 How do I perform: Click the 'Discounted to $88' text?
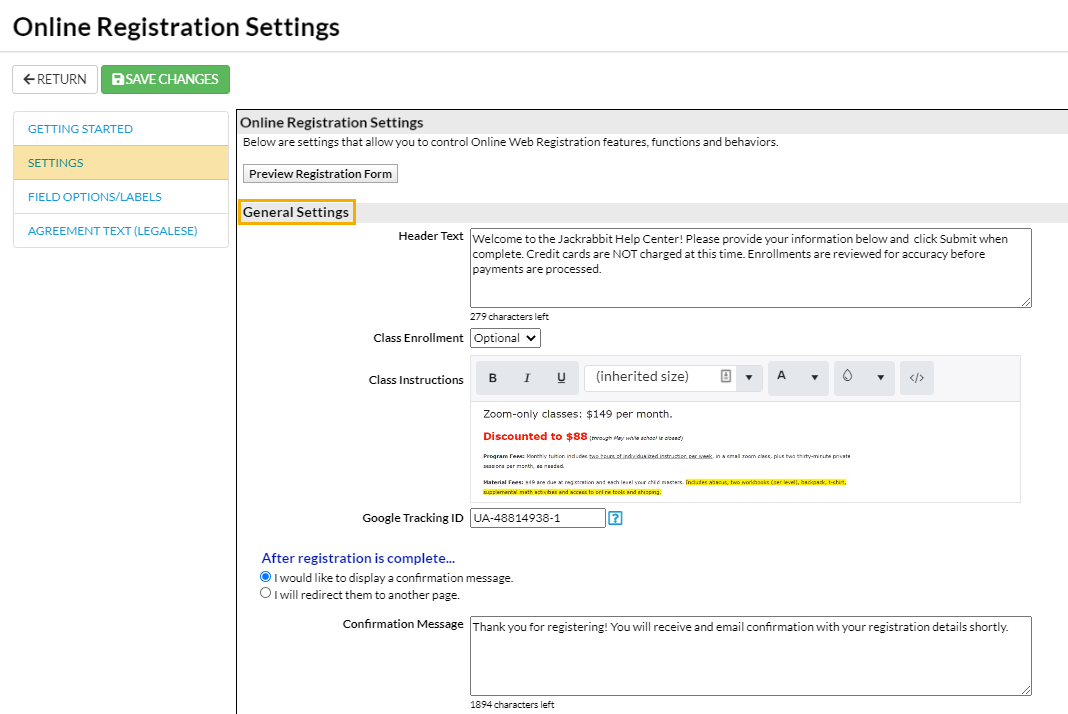(535, 436)
